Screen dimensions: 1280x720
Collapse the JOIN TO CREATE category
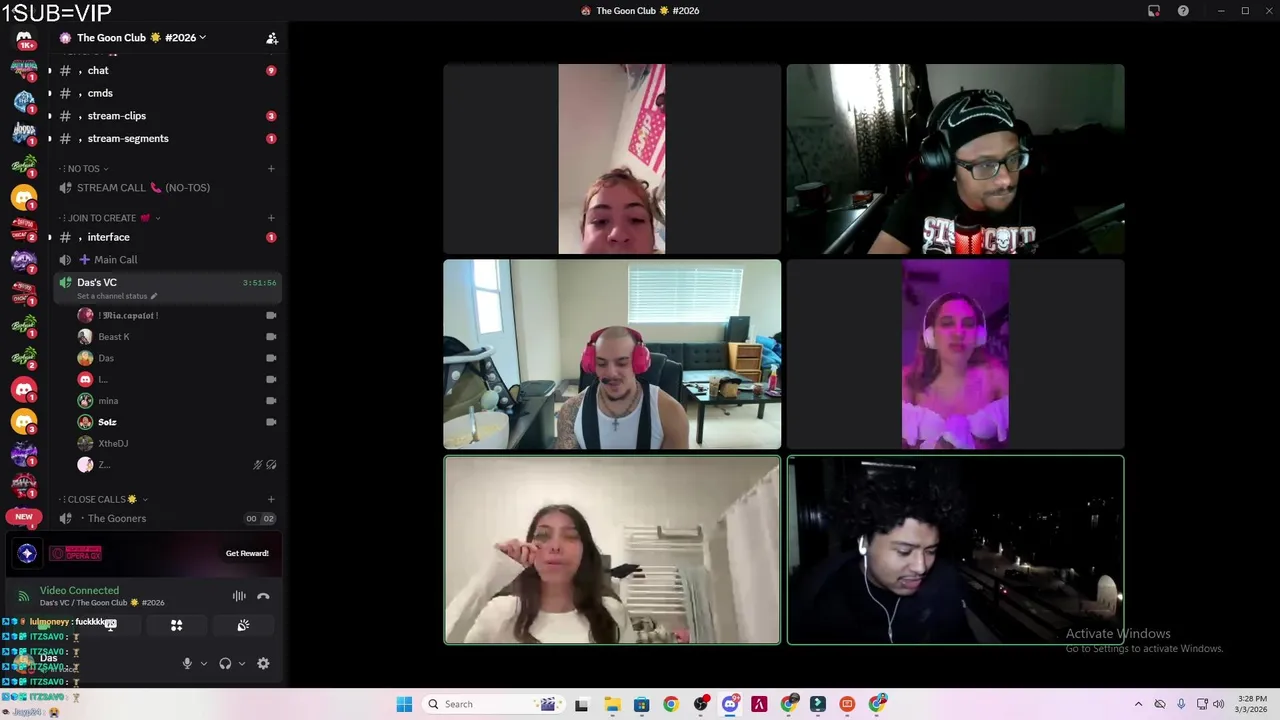pyautogui.click(x=110, y=218)
